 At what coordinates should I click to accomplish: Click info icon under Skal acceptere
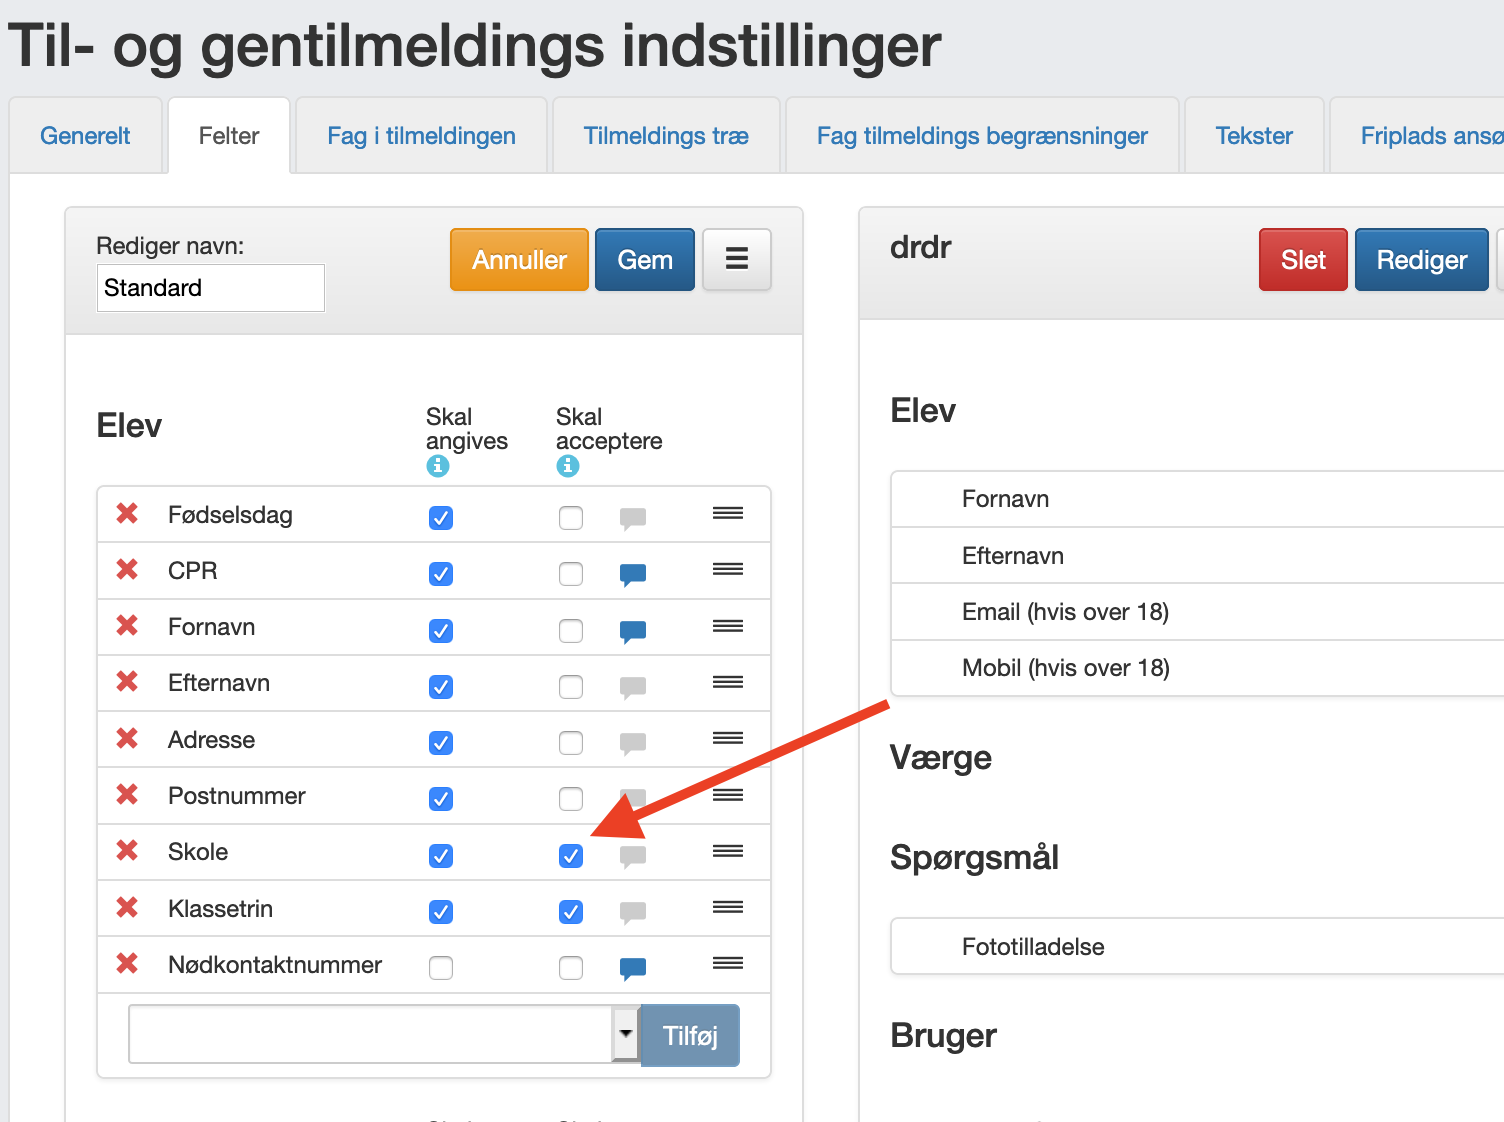coord(568,466)
